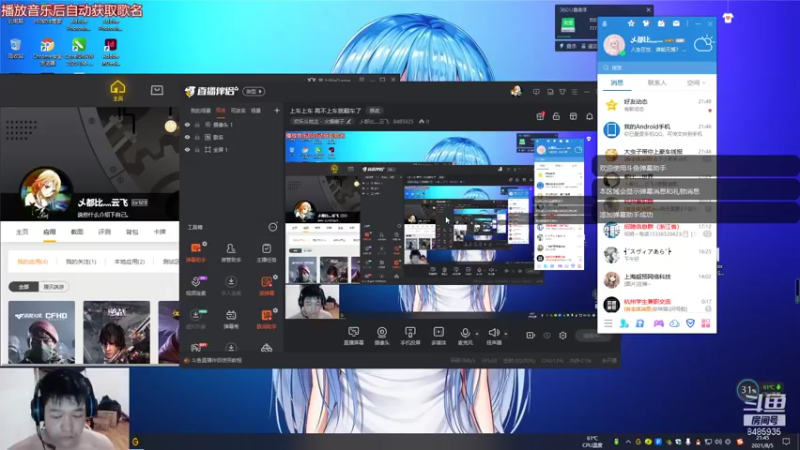Switch to QQ 联系人 tab
This screenshot has width=800, height=450.
657,83
